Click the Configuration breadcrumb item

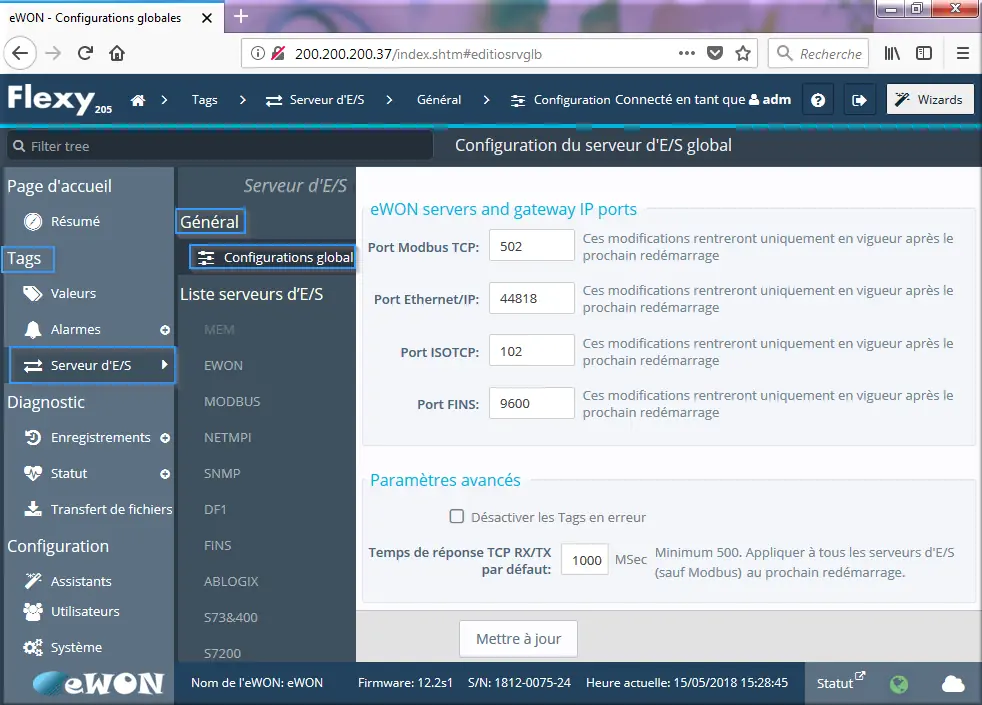(x=561, y=100)
